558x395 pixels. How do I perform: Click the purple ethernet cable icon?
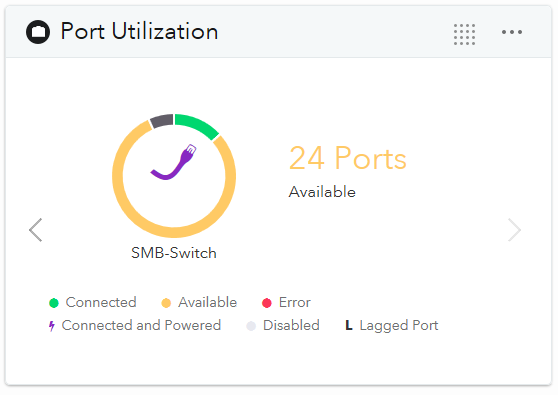coord(174,162)
